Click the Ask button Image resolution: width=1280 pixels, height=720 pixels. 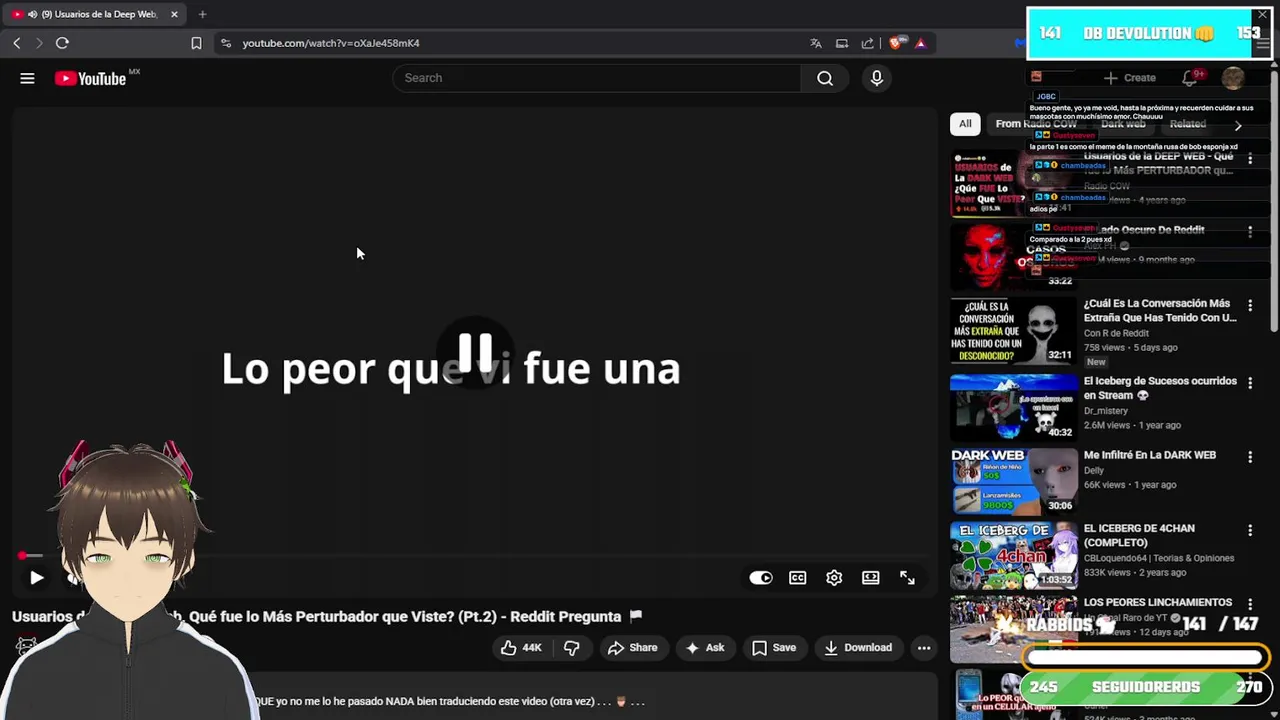coord(704,647)
